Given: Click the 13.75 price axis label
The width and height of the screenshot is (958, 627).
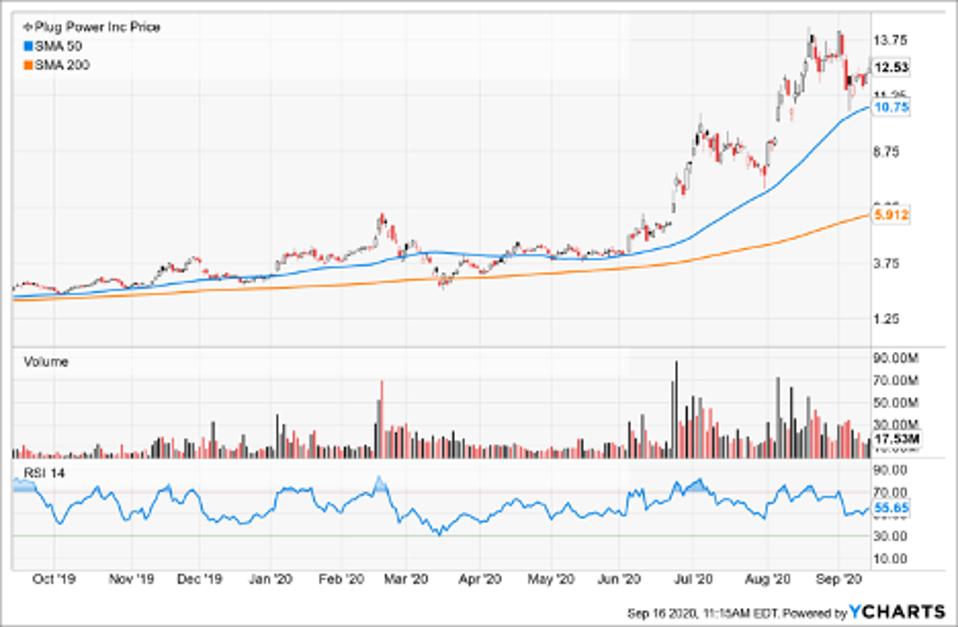Looking at the screenshot, I should click(890, 40).
